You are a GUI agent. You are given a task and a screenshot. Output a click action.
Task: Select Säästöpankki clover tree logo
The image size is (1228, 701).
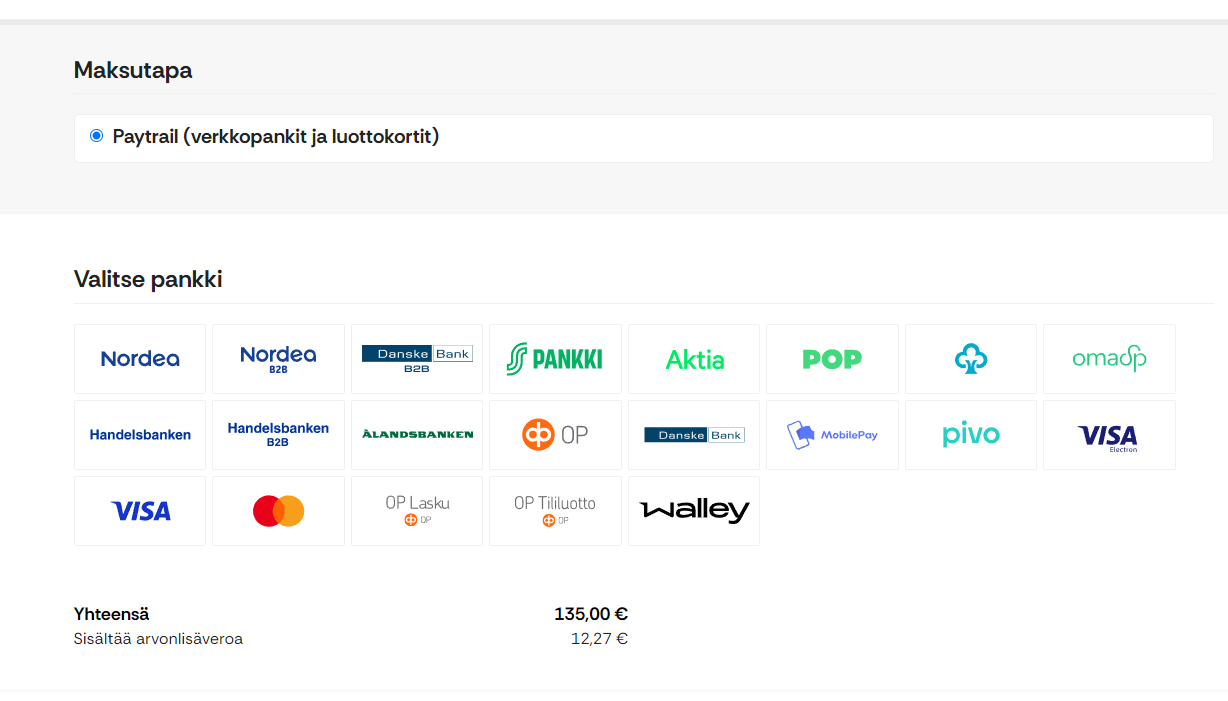pos(971,359)
